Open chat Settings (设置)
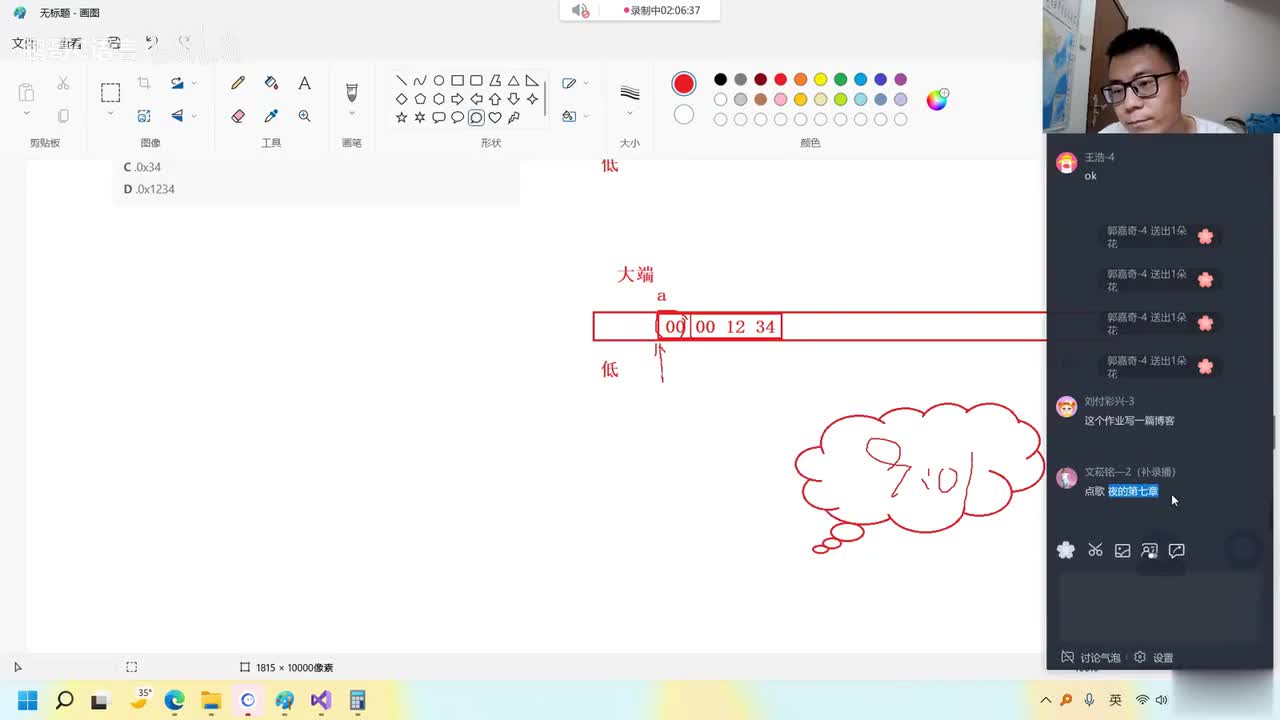1280x720 pixels. 1153,657
